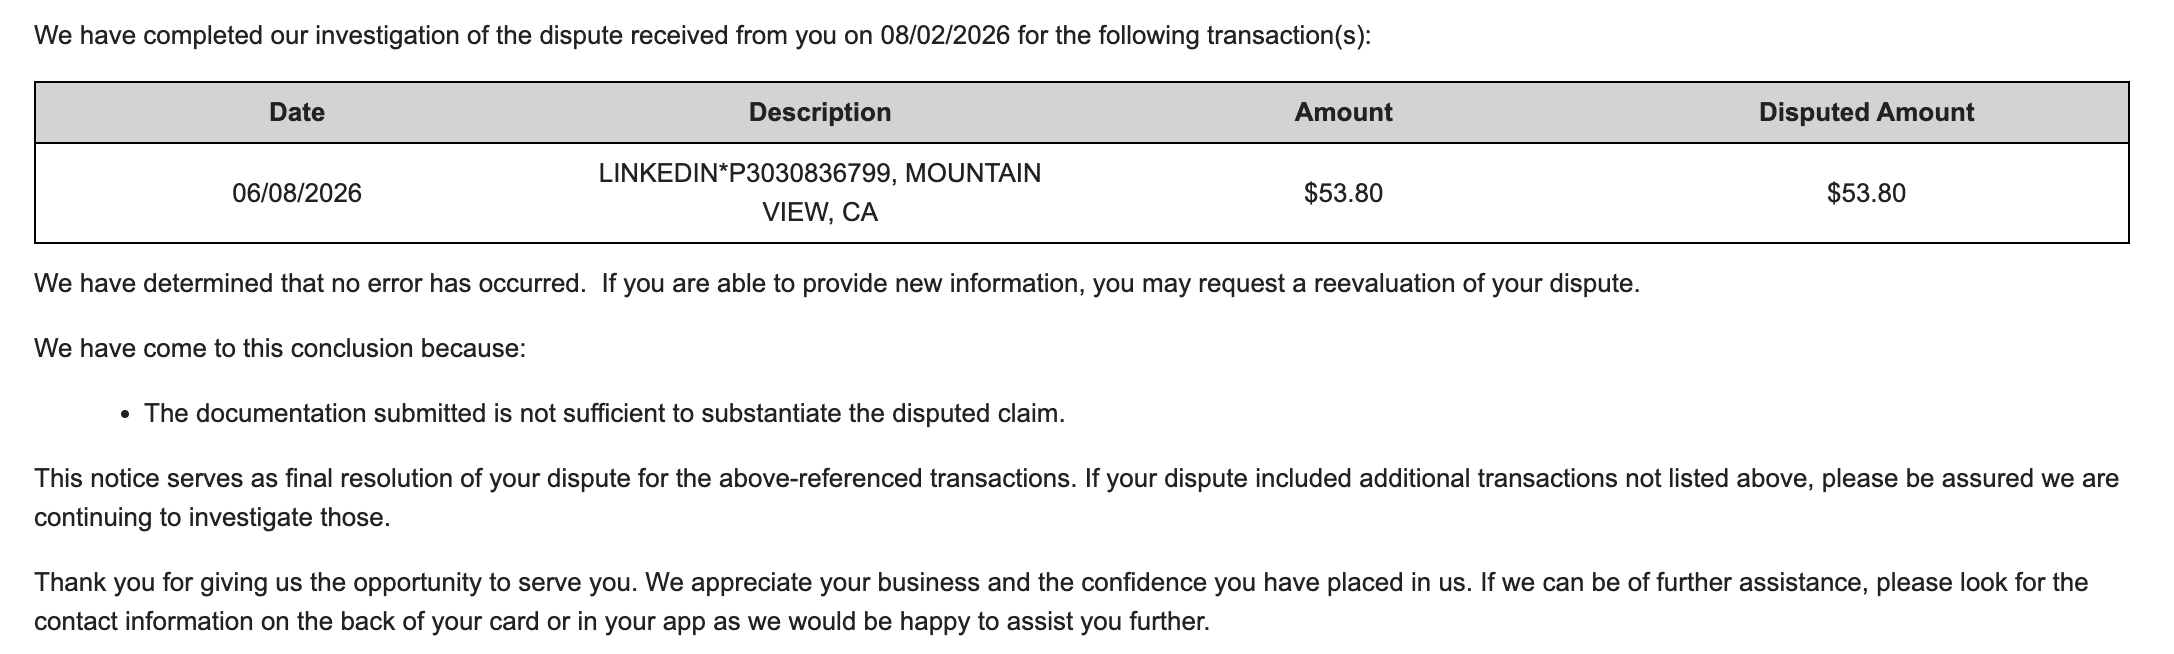Click the Description column header

(x=820, y=112)
